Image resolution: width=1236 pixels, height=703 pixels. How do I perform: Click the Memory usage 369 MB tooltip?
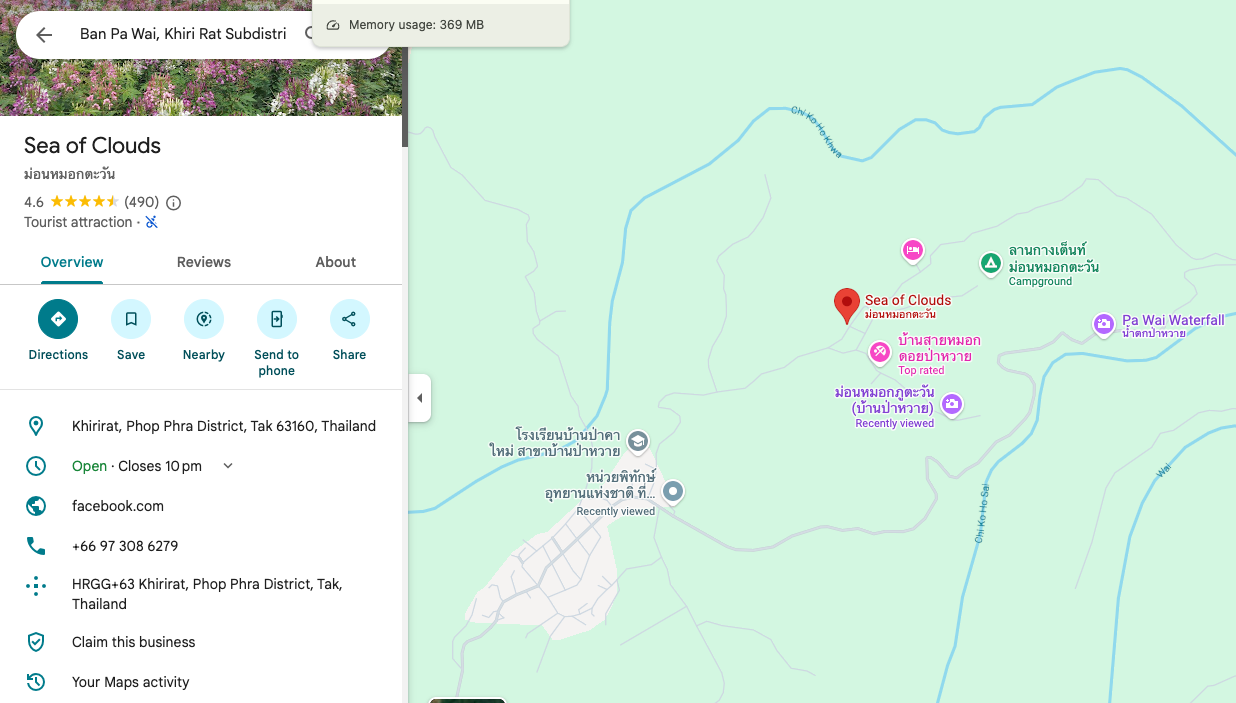point(441,24)
